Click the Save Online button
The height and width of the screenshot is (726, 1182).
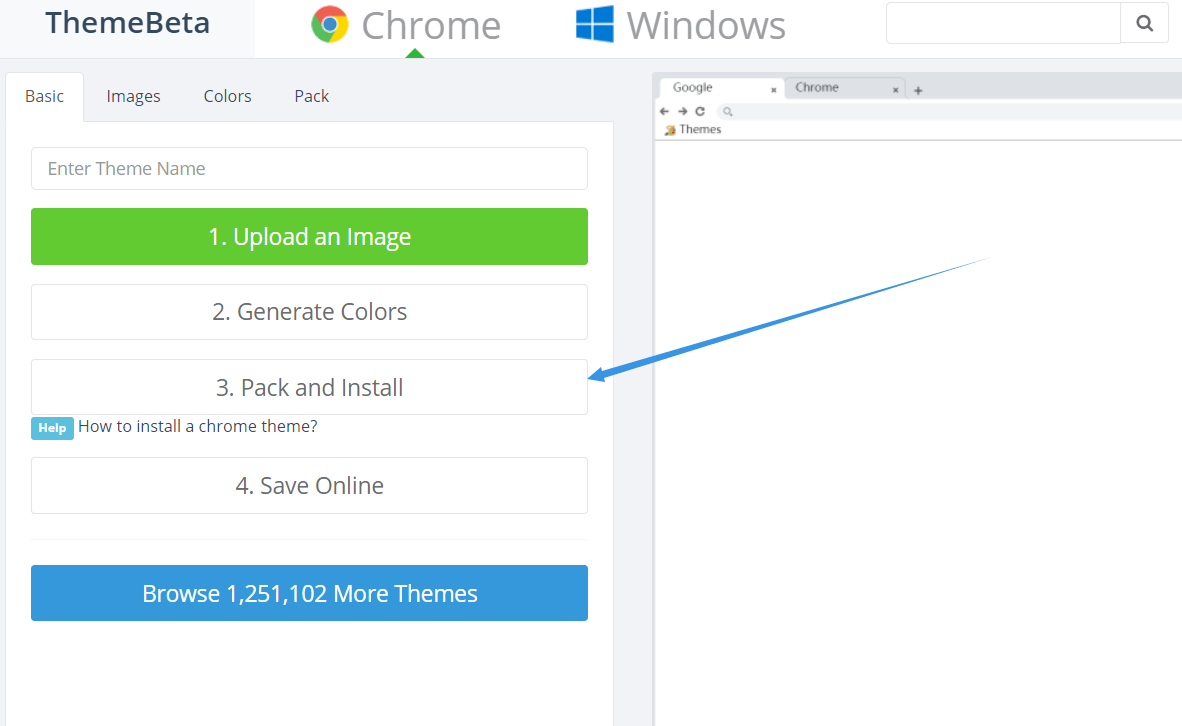[x=309, y=486]
